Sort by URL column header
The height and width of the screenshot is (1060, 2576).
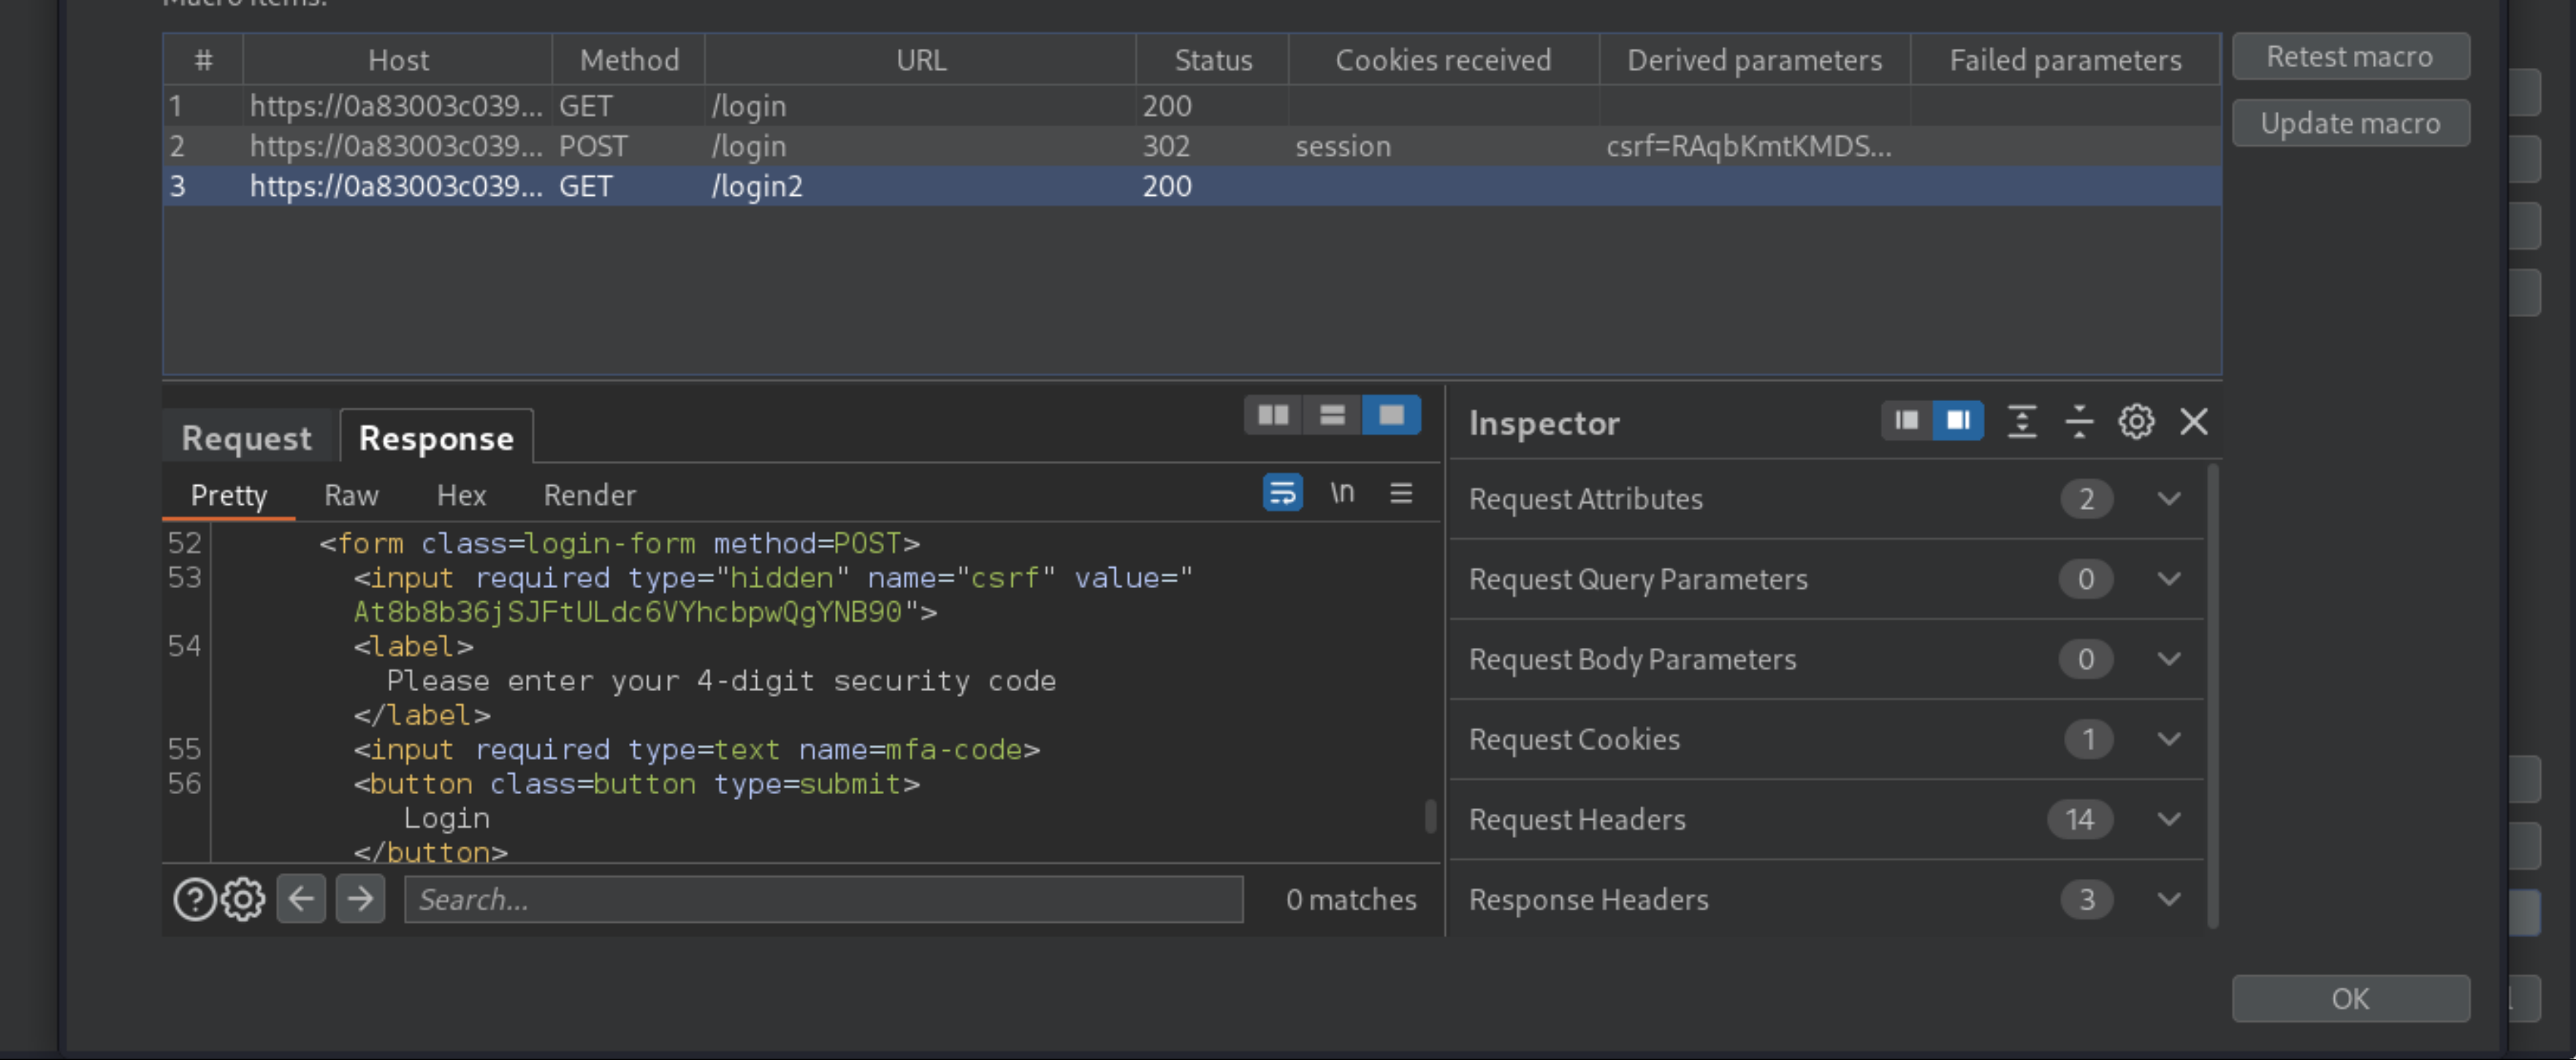(920, 60)
